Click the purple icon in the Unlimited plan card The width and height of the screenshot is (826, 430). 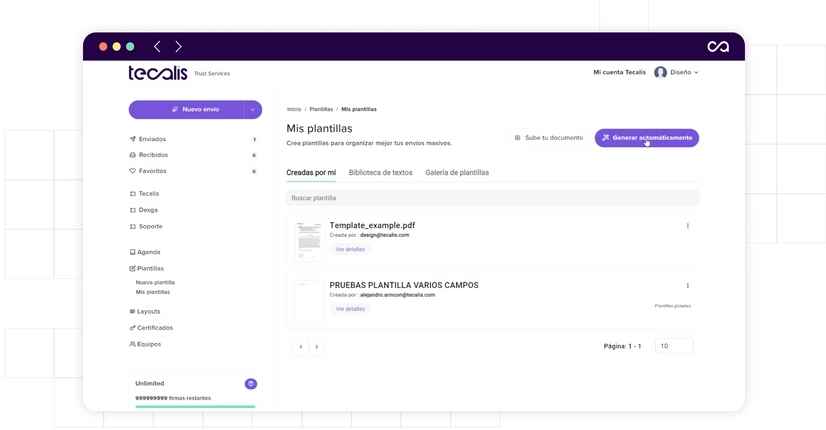click(251, 384)
